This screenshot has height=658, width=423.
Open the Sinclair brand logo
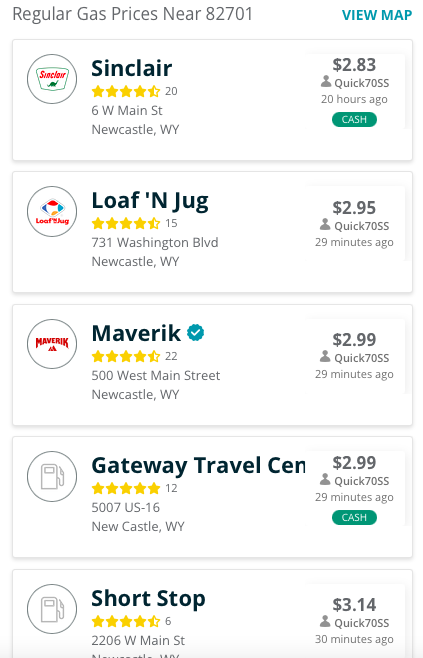pyautogui.click(x=52, y=79)
